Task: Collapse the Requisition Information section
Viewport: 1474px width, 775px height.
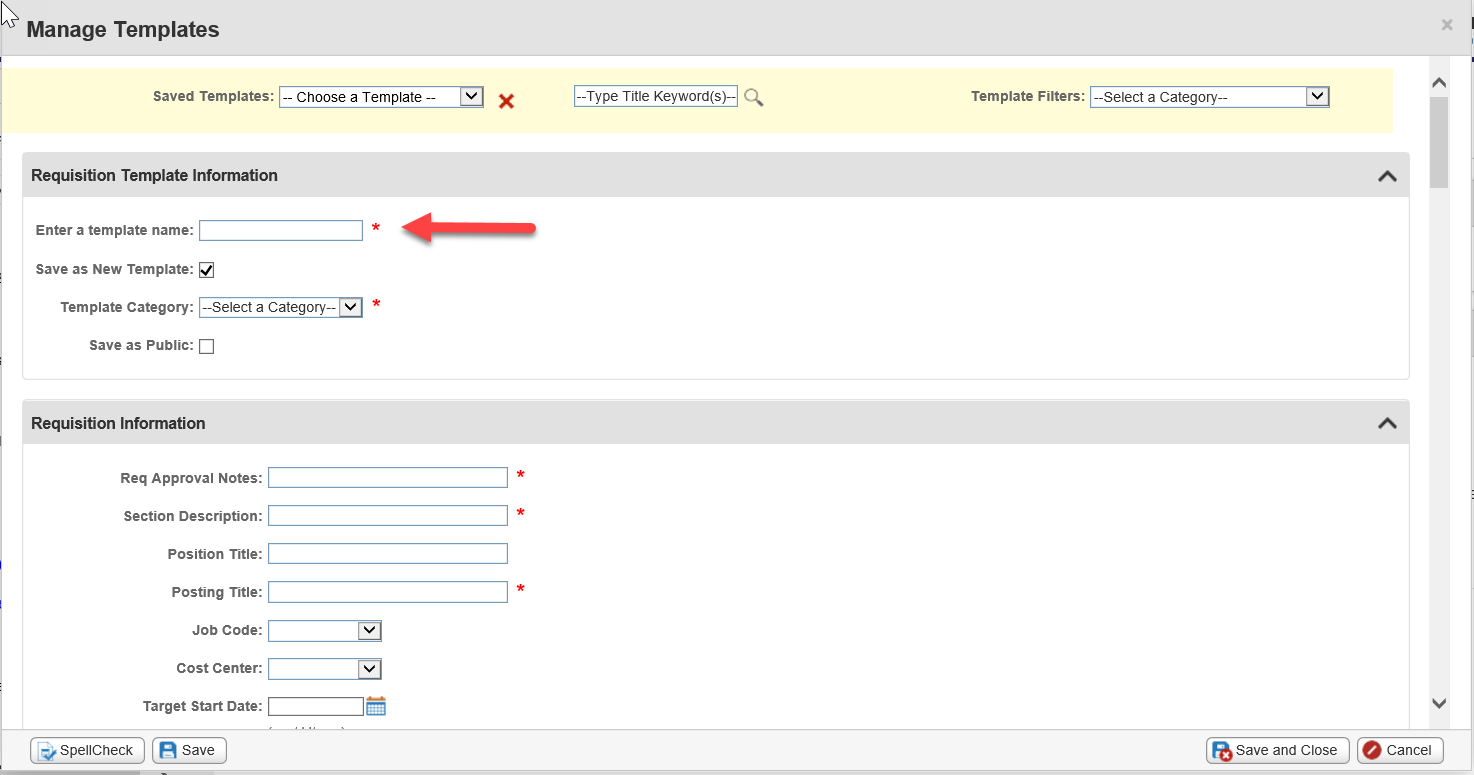Action: [1387, 423]
